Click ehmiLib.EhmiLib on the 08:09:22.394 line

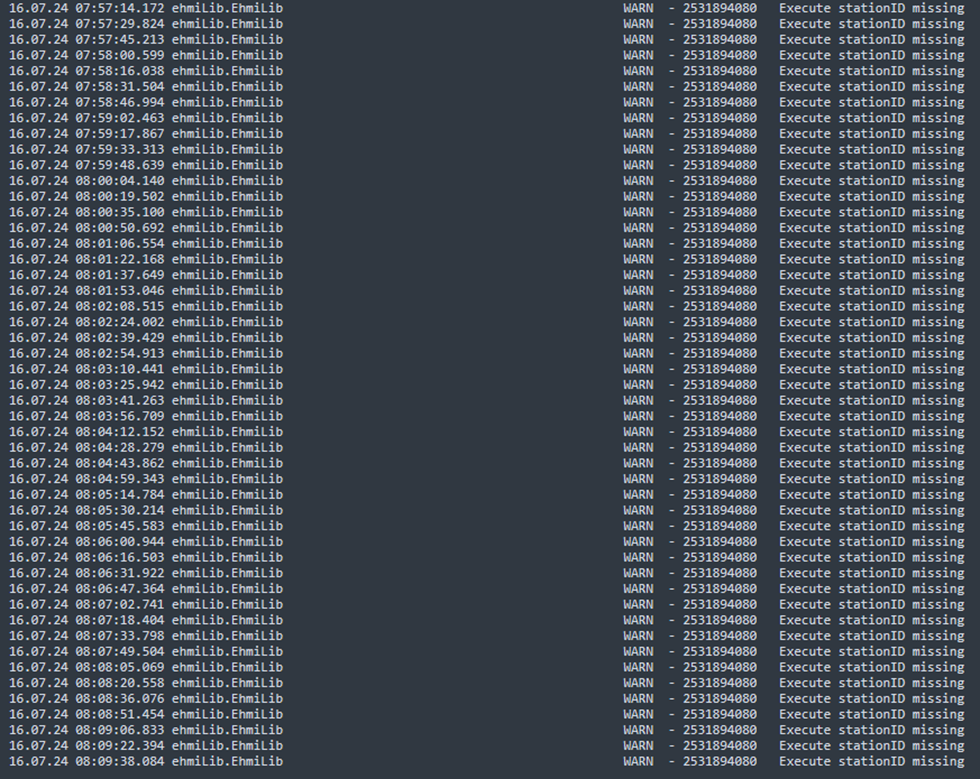(227, 746)
